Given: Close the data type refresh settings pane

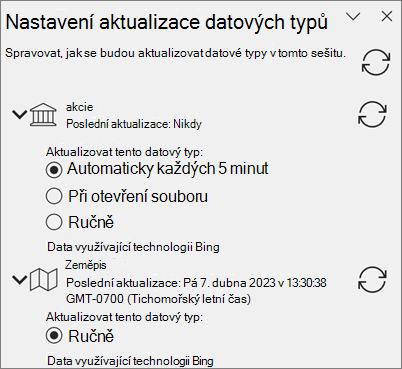Looking at the screenshot, I should 387,16.
